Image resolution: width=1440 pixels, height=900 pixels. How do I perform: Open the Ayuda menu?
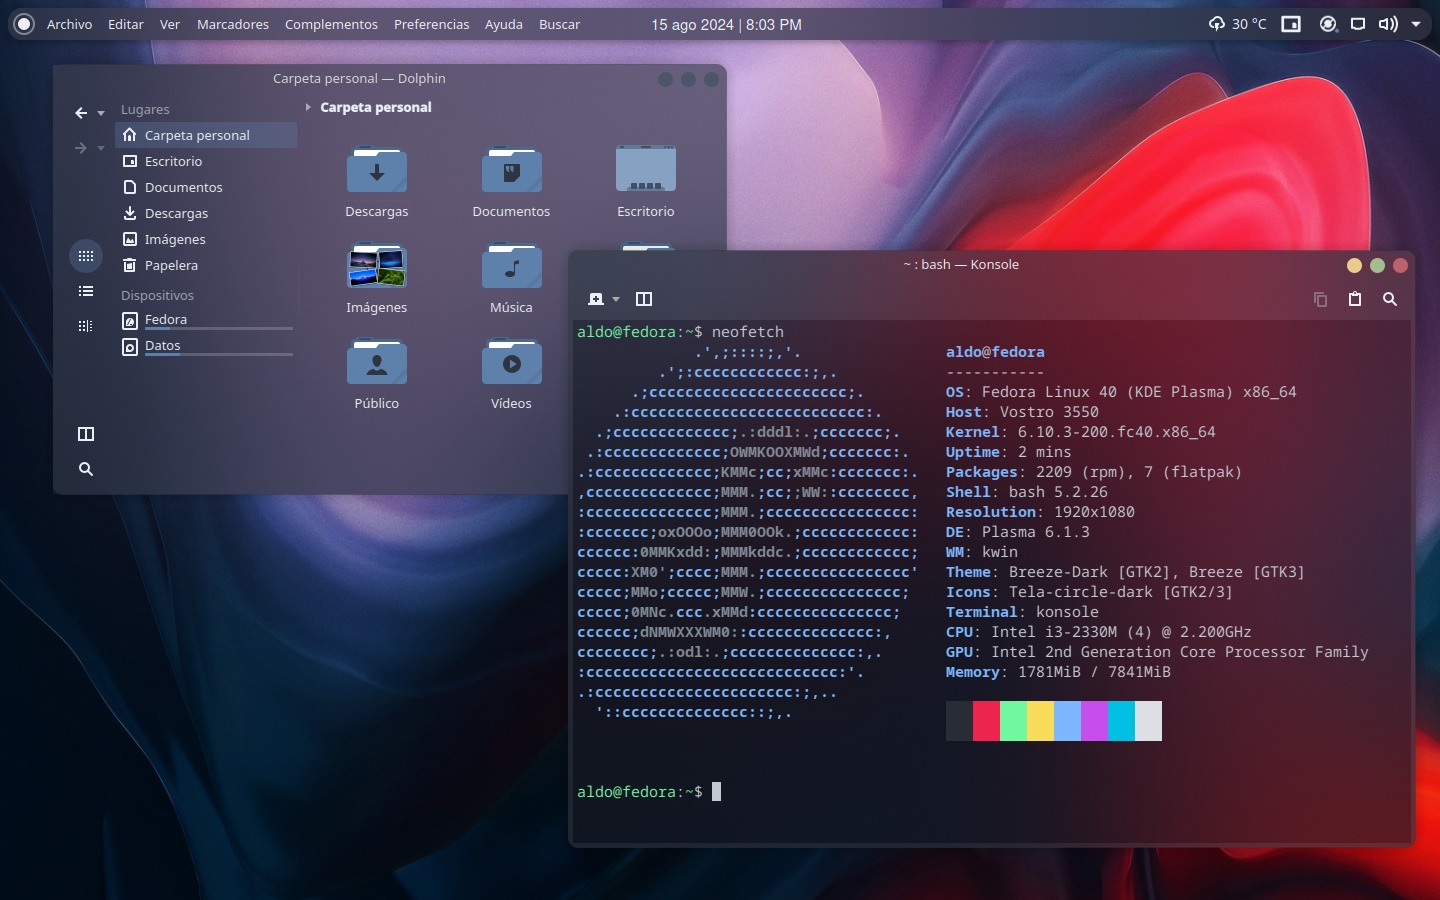tap(504, 24)
